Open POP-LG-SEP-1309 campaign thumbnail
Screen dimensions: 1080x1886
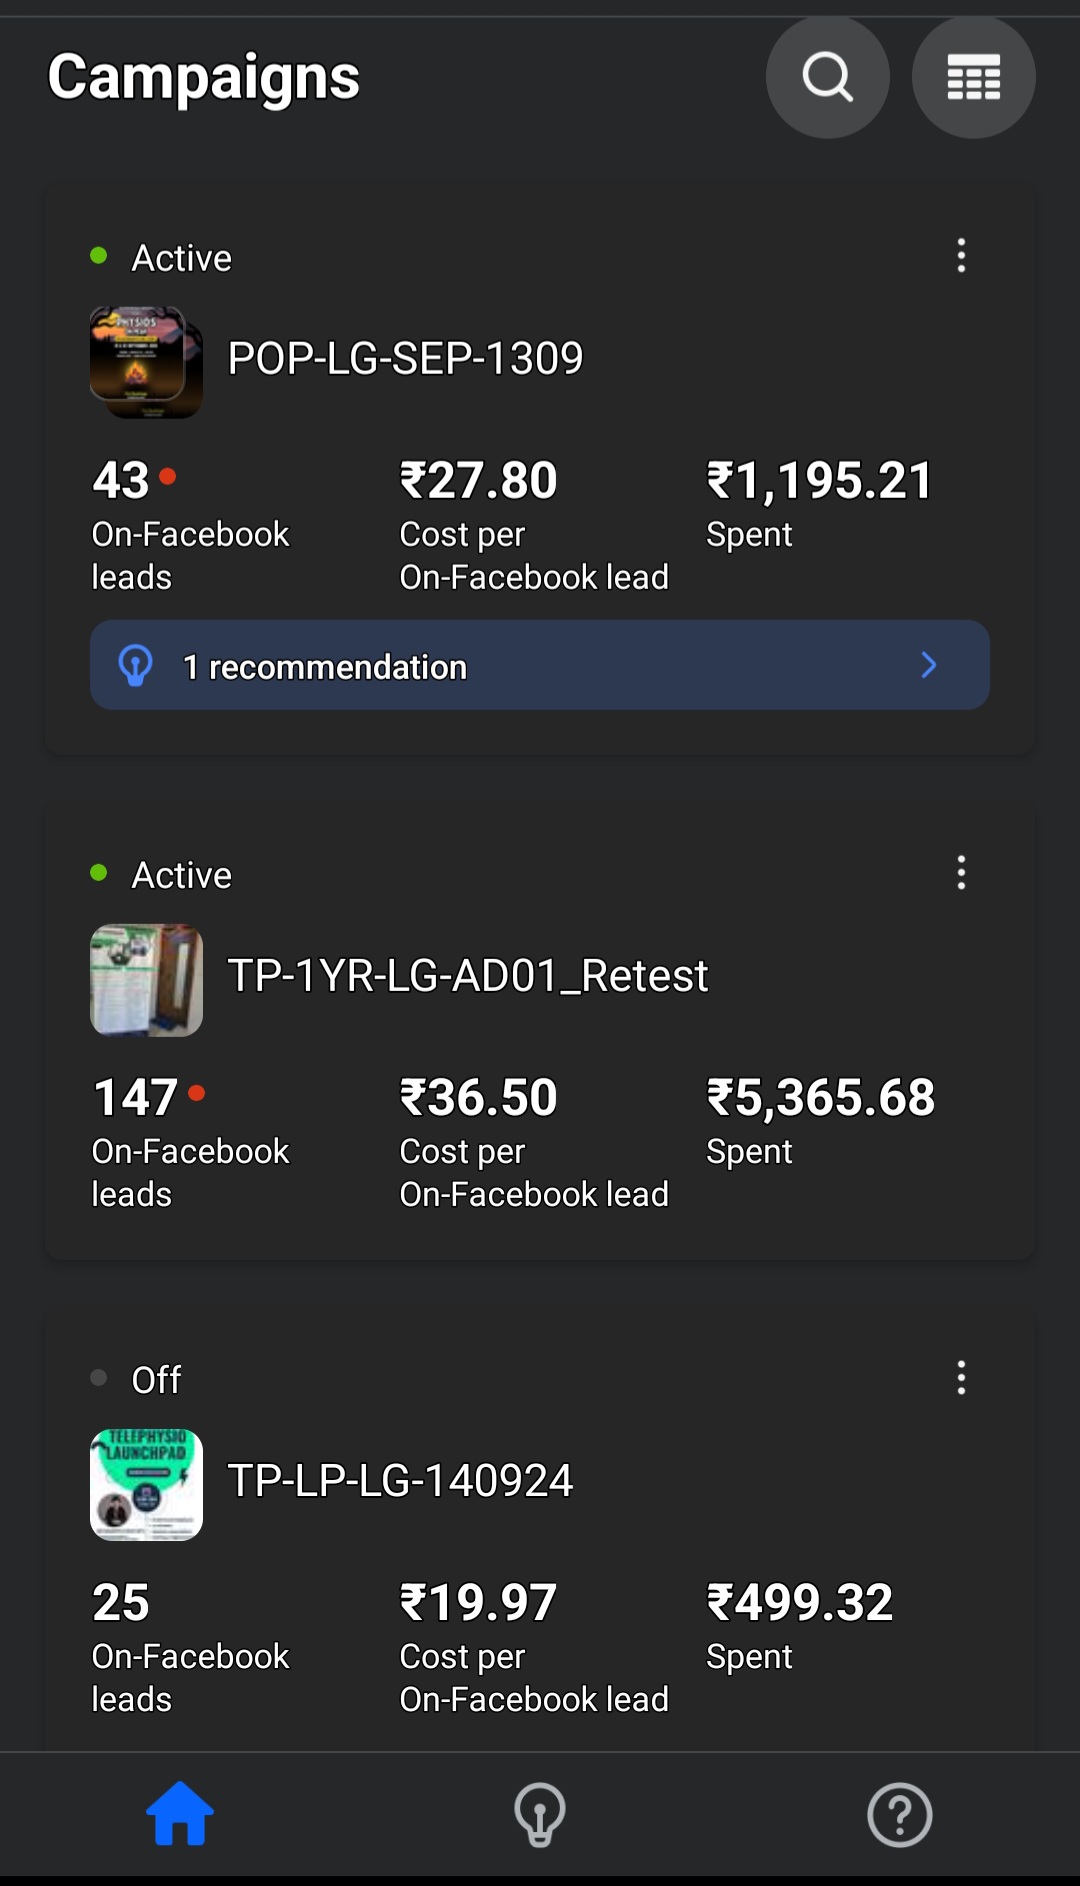(x=146, y=362)
